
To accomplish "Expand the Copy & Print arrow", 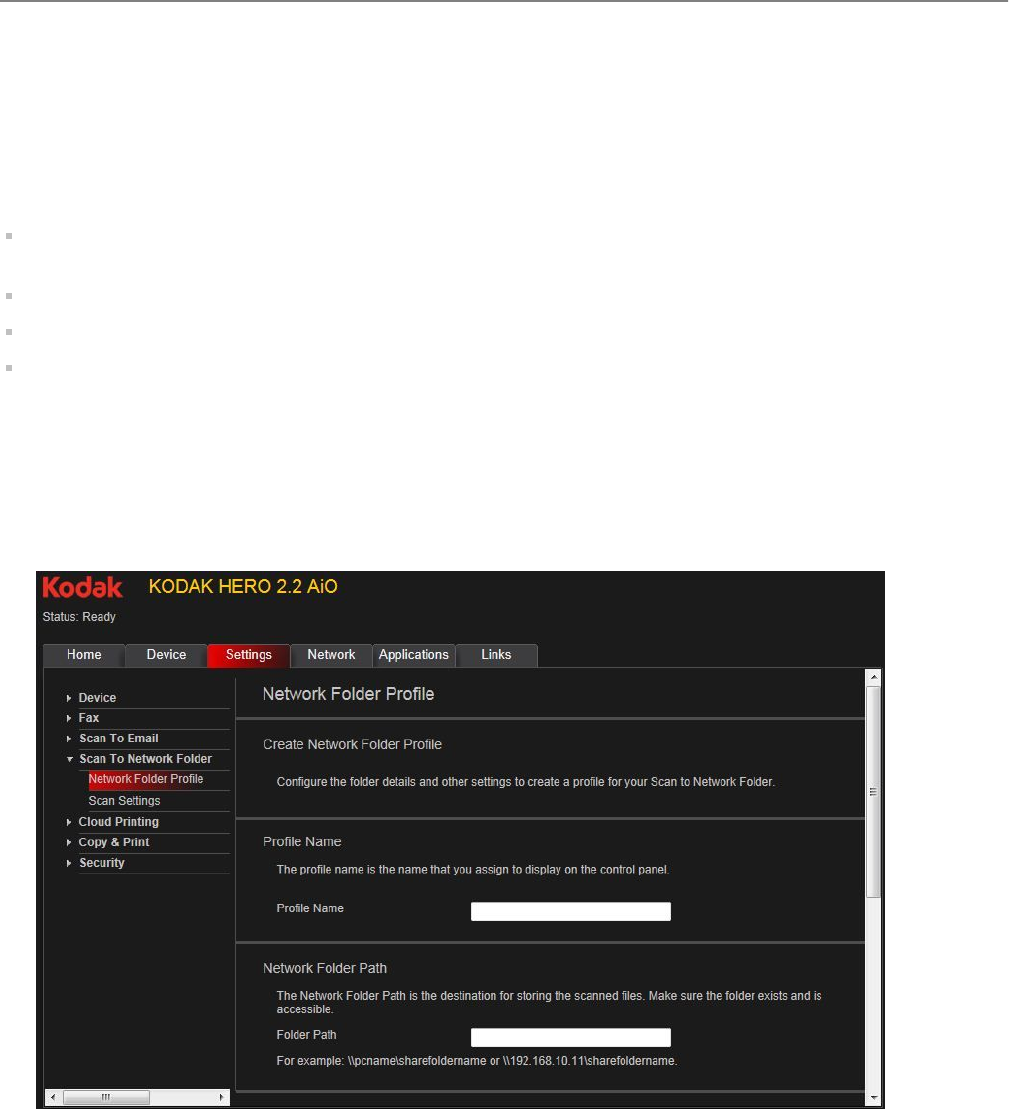I will (69, 842).
